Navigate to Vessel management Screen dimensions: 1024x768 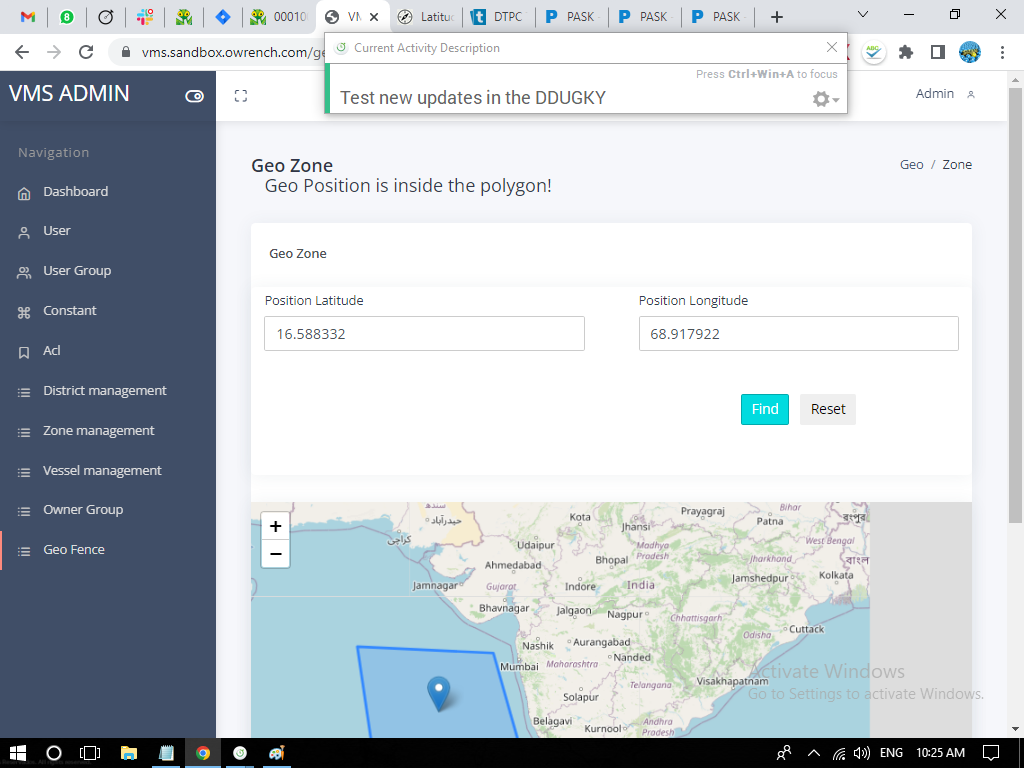tap(102, 471)
